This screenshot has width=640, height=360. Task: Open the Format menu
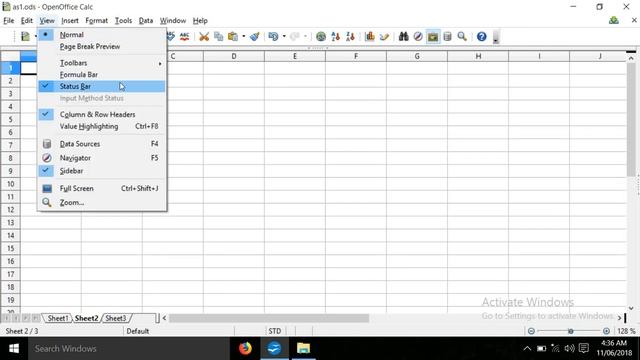96,20
